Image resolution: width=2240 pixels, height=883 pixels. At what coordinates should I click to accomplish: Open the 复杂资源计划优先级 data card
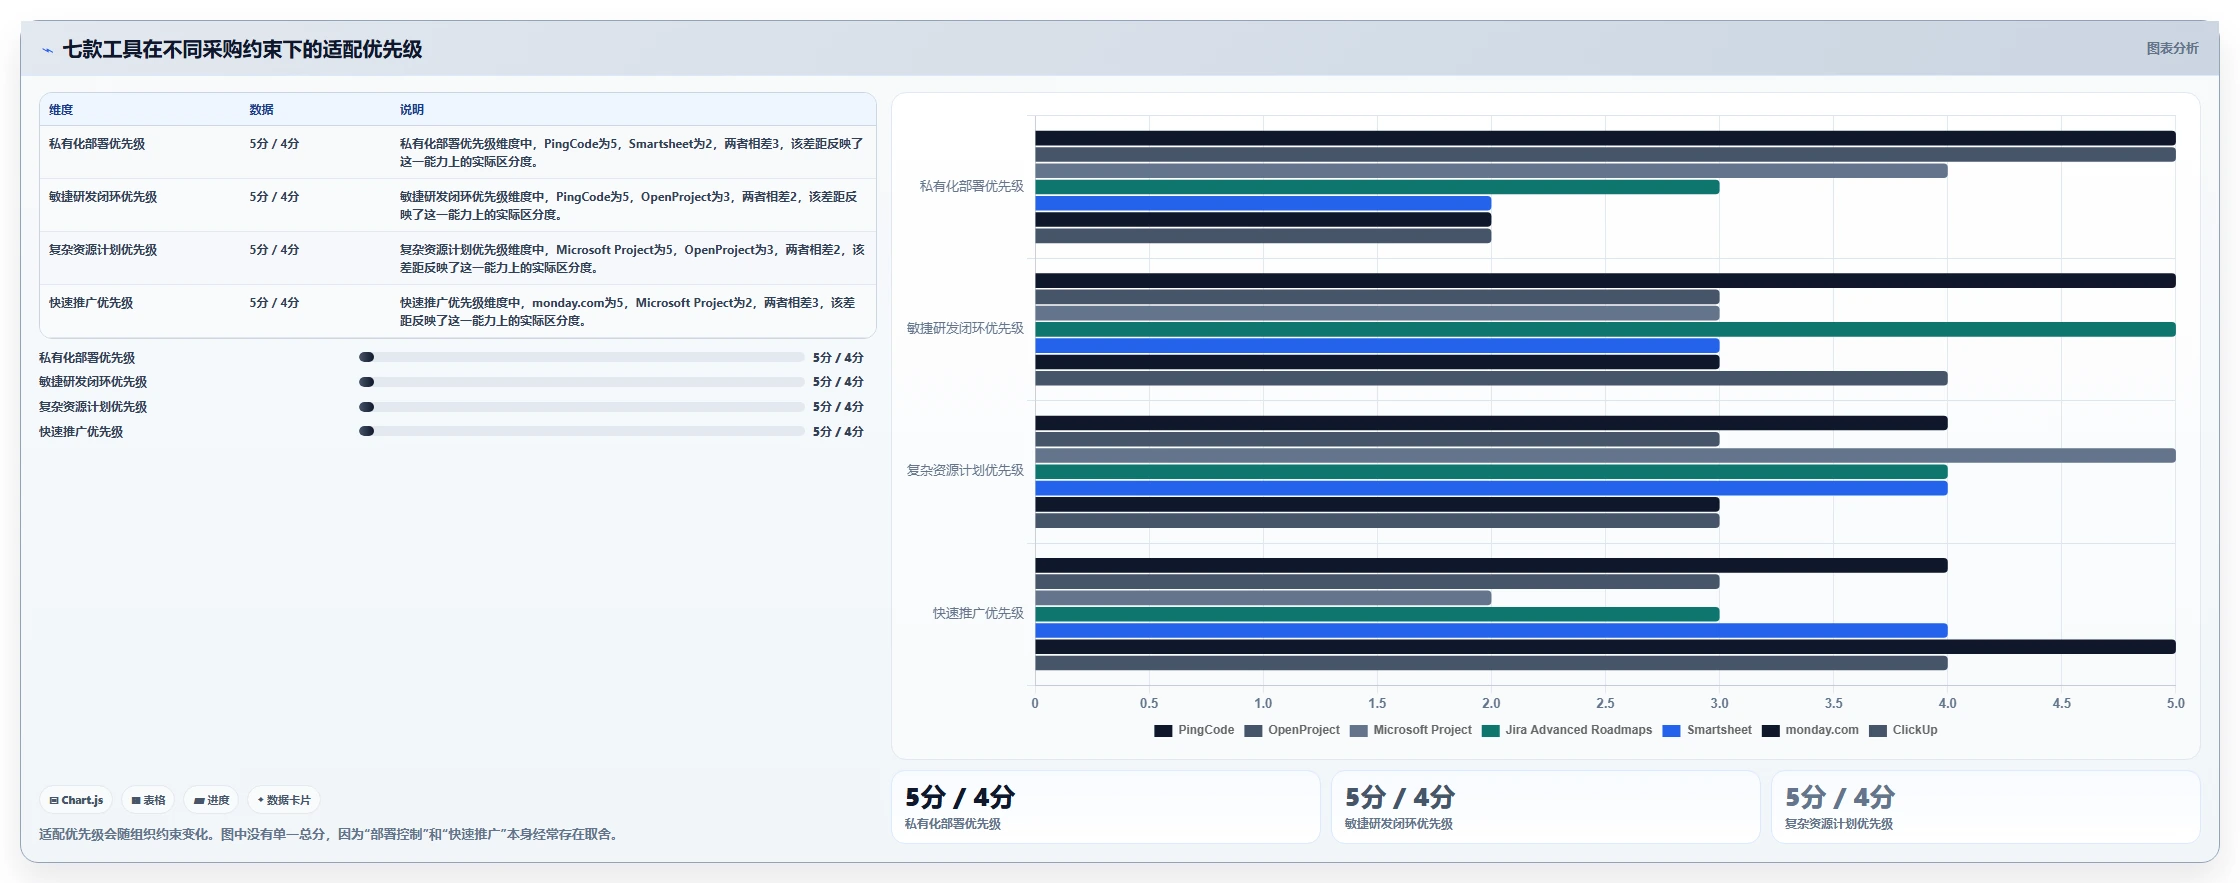tap(1986, 807)
